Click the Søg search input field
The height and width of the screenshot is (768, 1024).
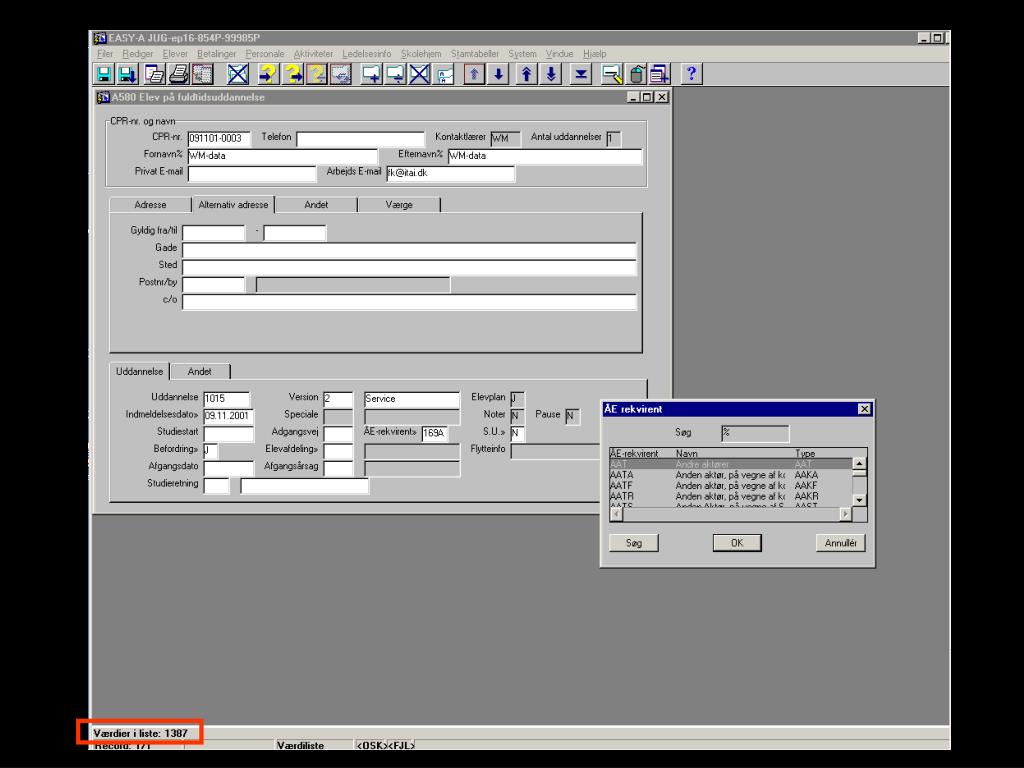point(755,432)
